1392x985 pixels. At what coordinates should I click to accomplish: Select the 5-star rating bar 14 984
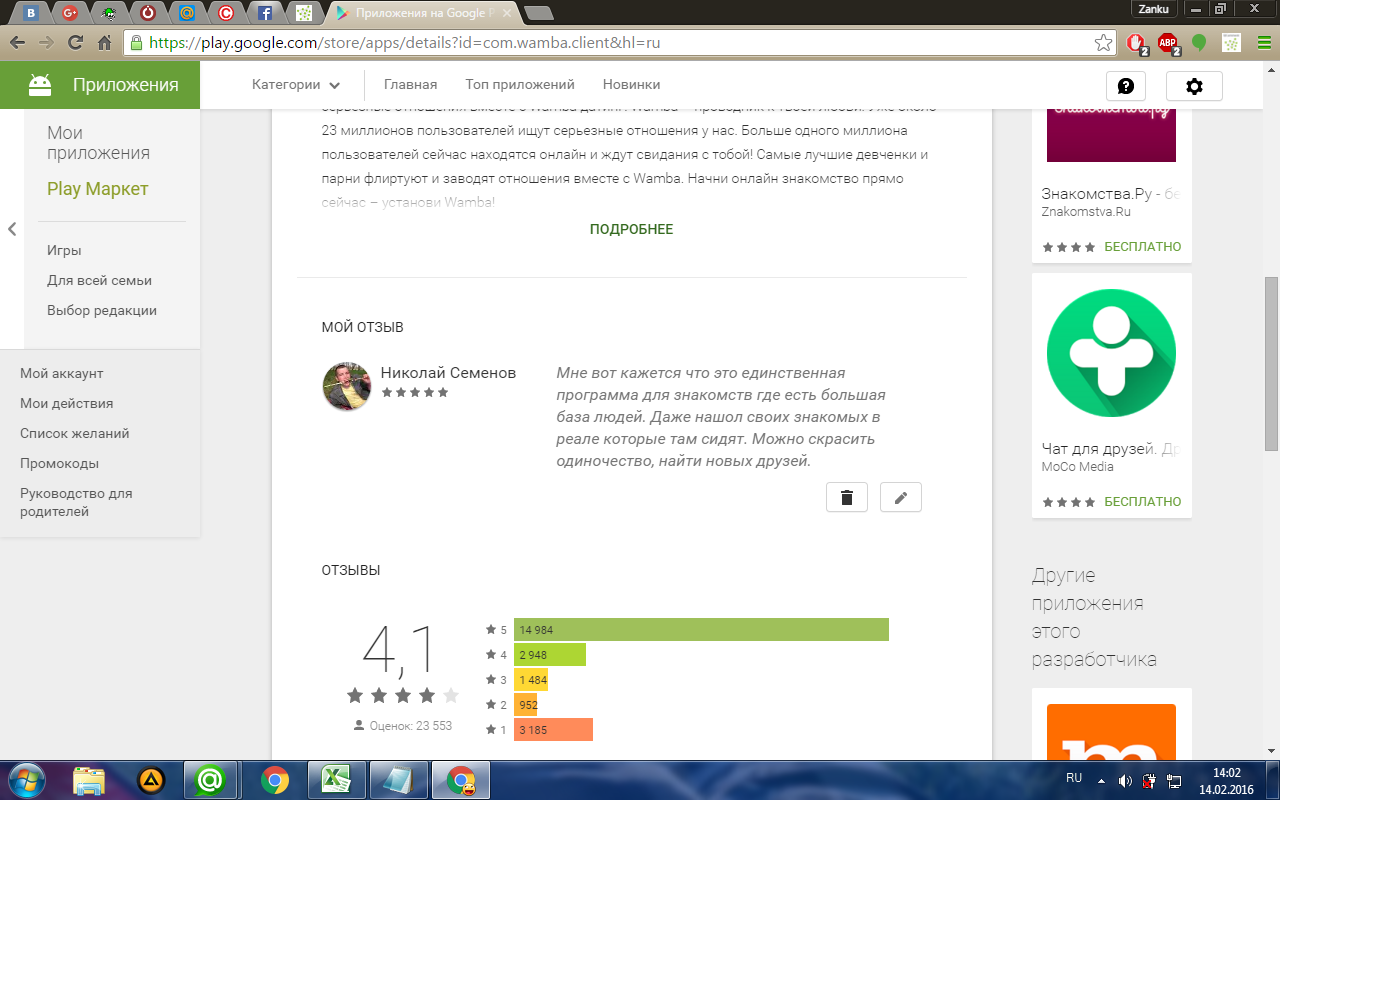(701, 629)
